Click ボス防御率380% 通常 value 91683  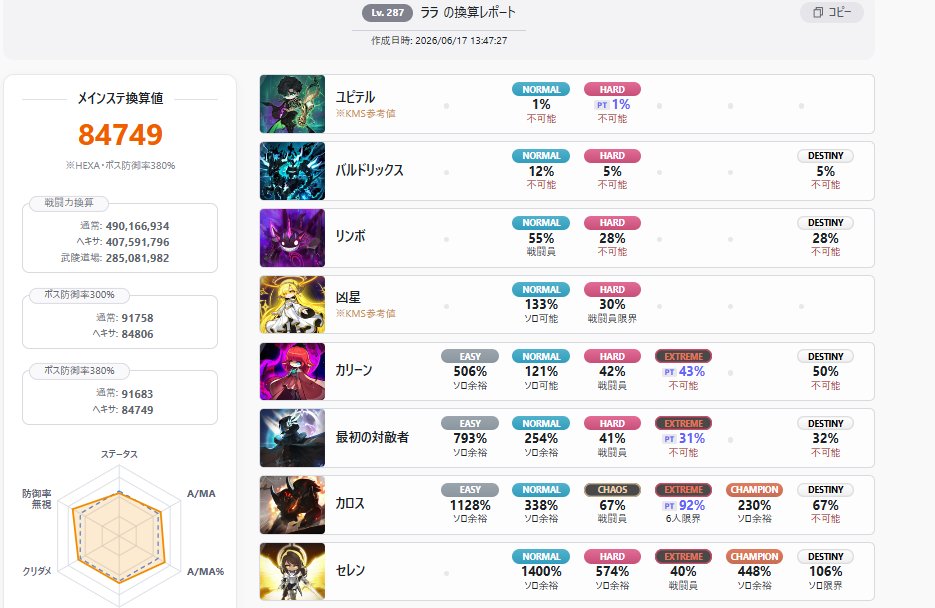coord(137,394)
